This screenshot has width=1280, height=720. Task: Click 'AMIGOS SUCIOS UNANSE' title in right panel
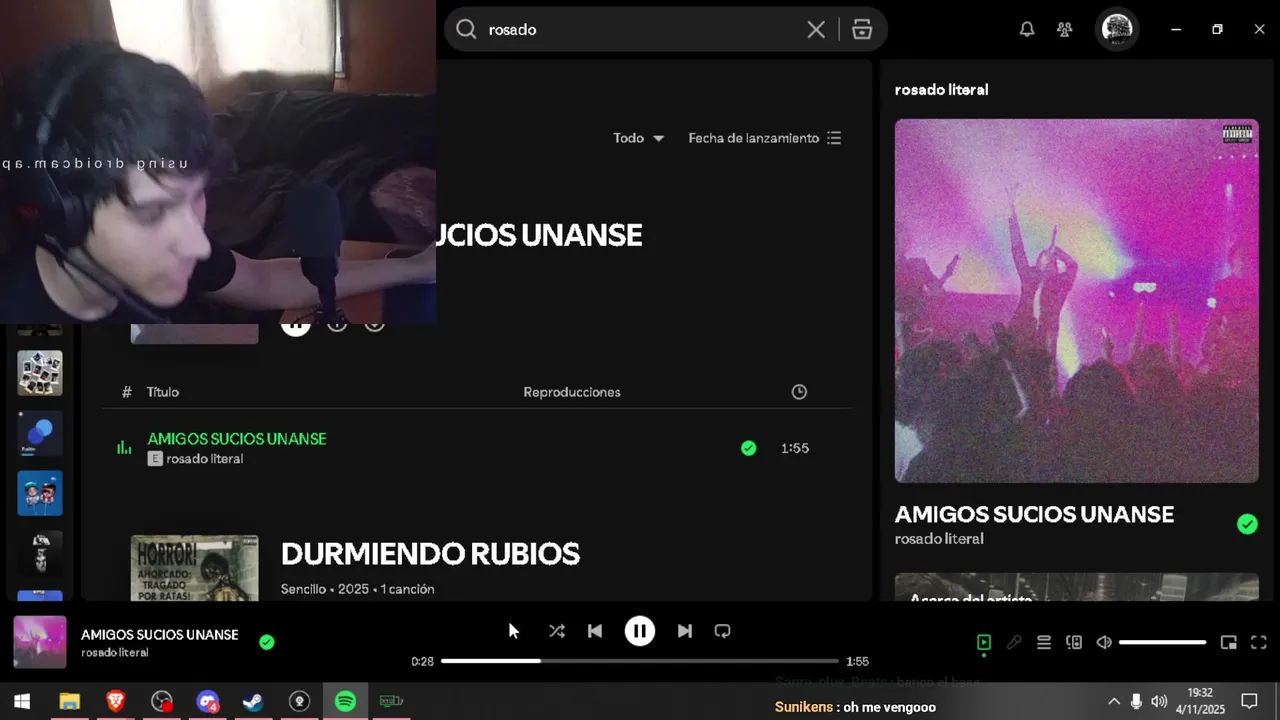1034,514
